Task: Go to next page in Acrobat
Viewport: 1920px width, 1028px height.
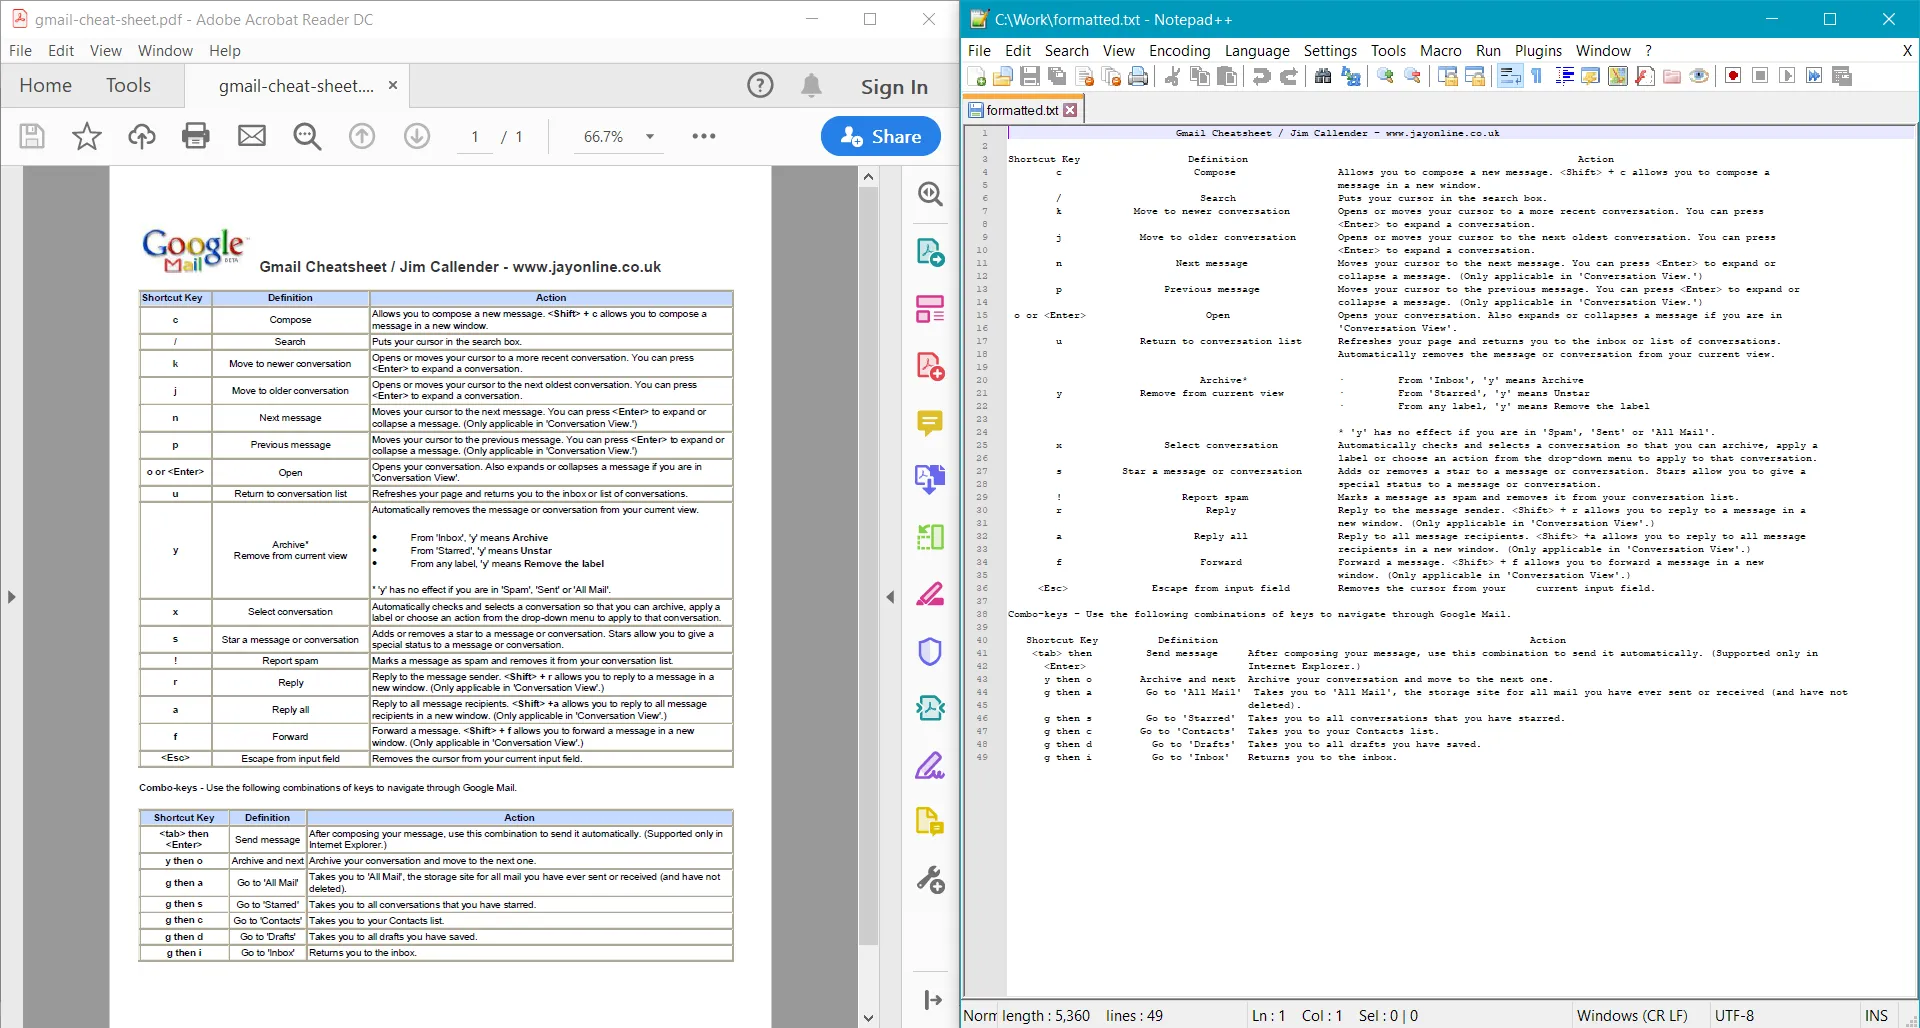Action: coord(417,136)
